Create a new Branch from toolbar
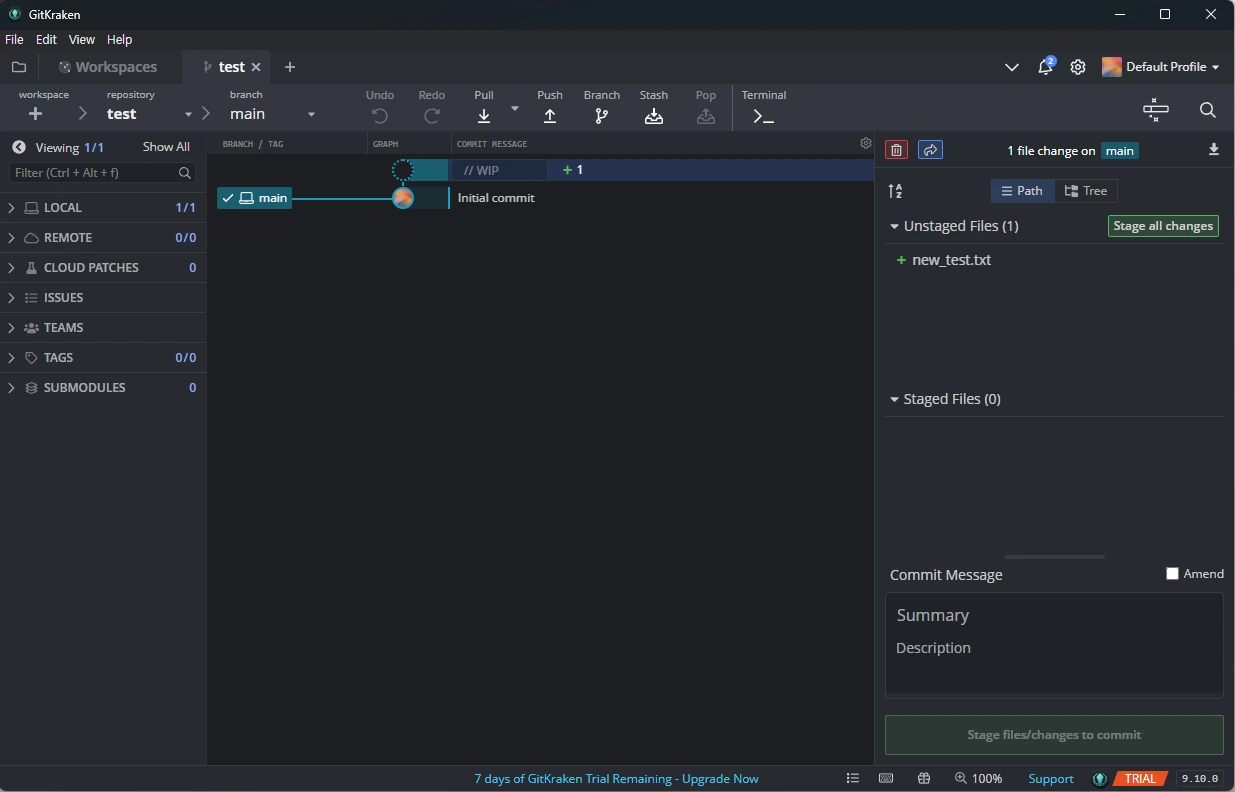This screenshot has width=1235, height=792. (x=602, y=116)
